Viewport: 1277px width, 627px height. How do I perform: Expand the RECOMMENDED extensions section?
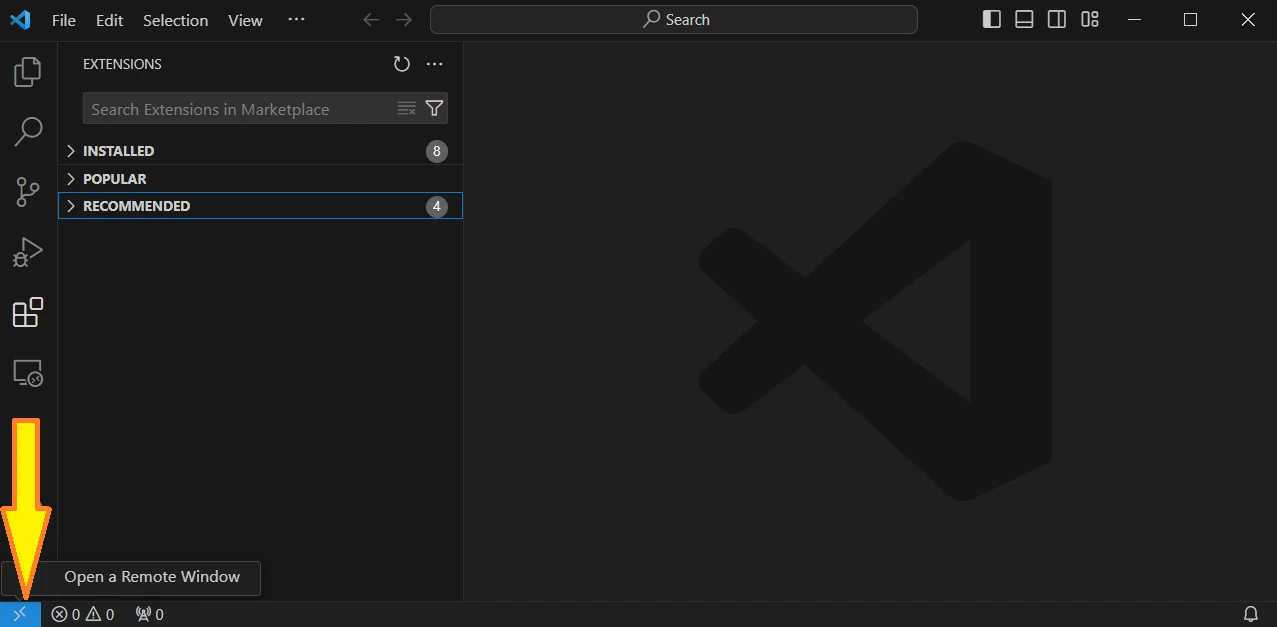click(260, 206)
